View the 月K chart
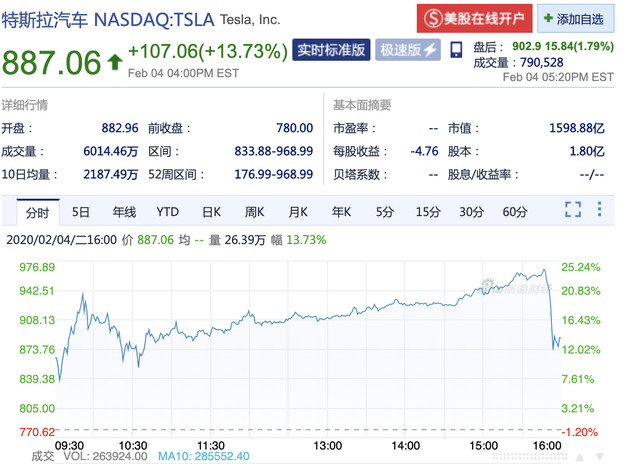The width and height of the screenshot is (630, 464). (x=298, y=211)
